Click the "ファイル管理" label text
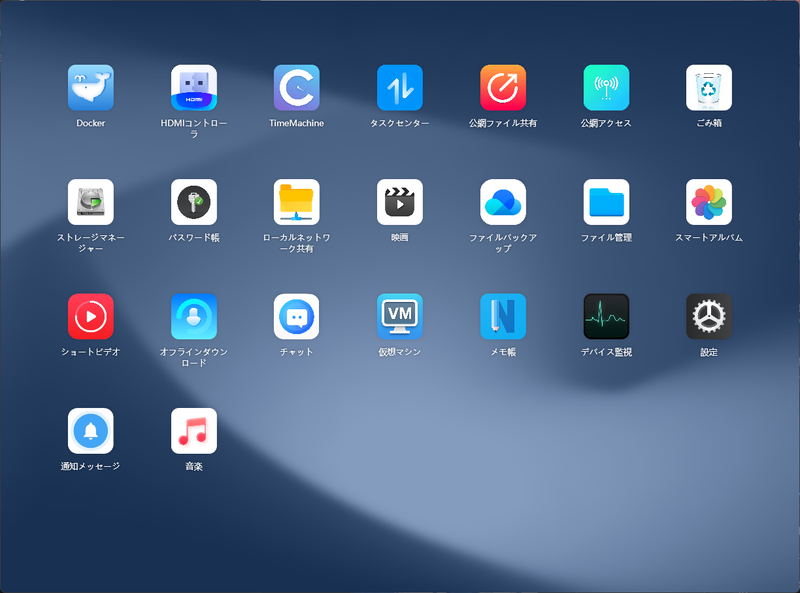 click(606, 237)
